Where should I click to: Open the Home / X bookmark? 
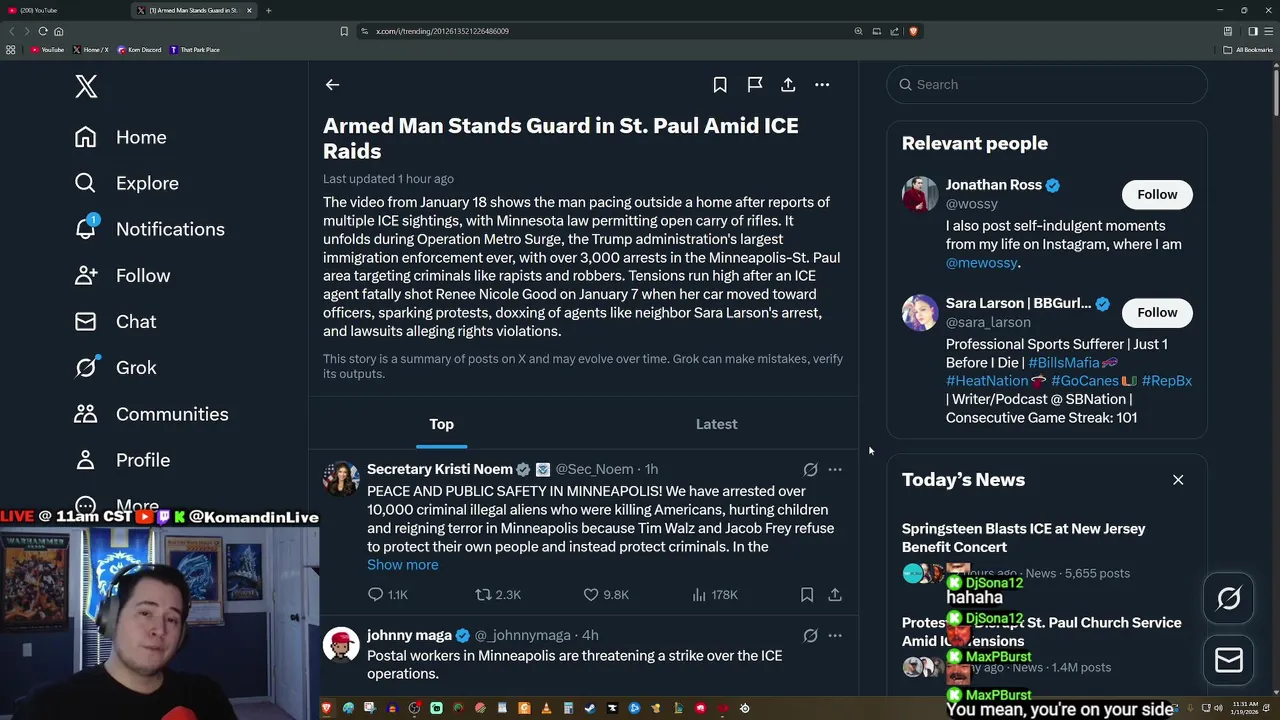[x=91, y=49]
